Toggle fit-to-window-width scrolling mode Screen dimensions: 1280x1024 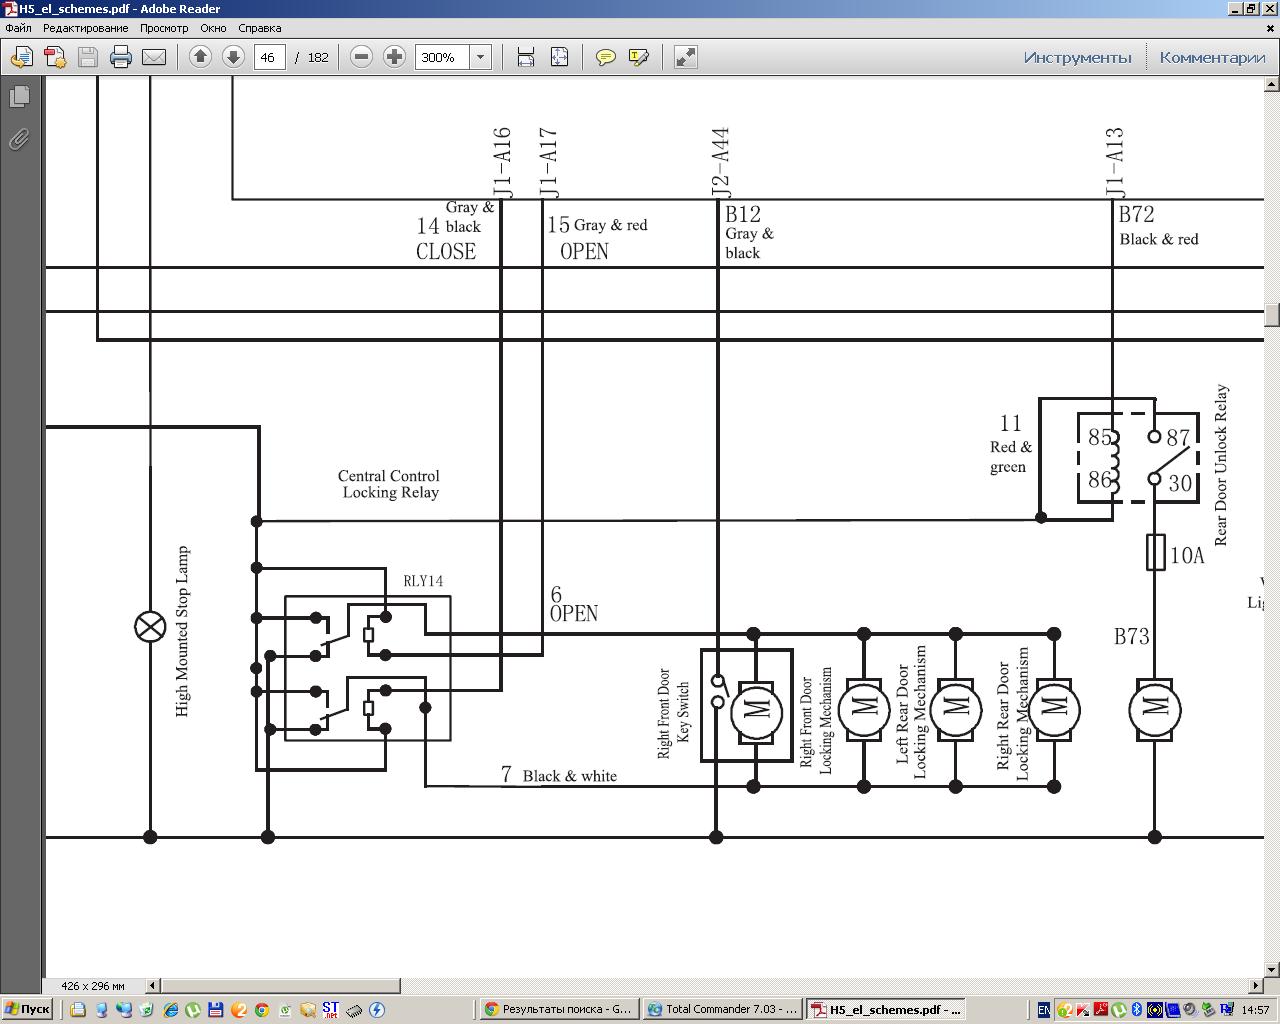pos(526,57)
